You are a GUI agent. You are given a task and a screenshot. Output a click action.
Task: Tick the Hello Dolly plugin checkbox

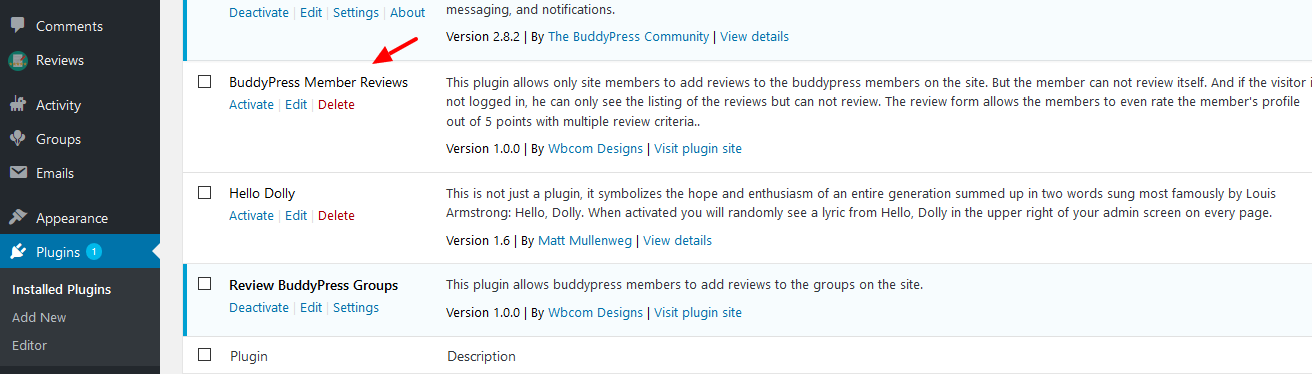click(x=205, y=192)
